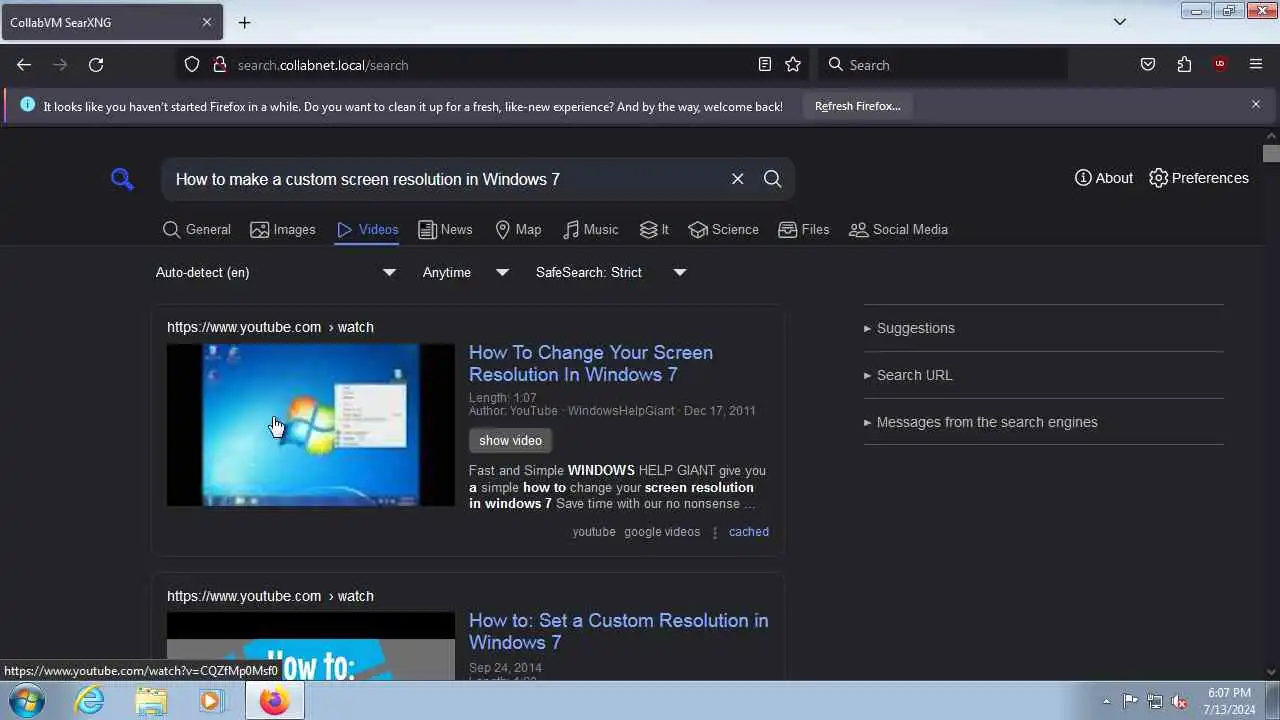Click the second result's How to thumbnail

pos(311,646)
